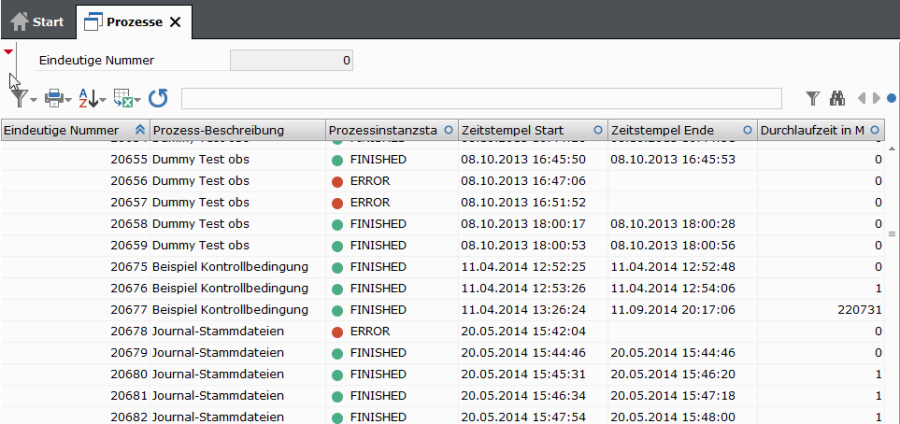Close the Prozesse tab
This screenshot has width=900, height=424.
coord(175,22)
